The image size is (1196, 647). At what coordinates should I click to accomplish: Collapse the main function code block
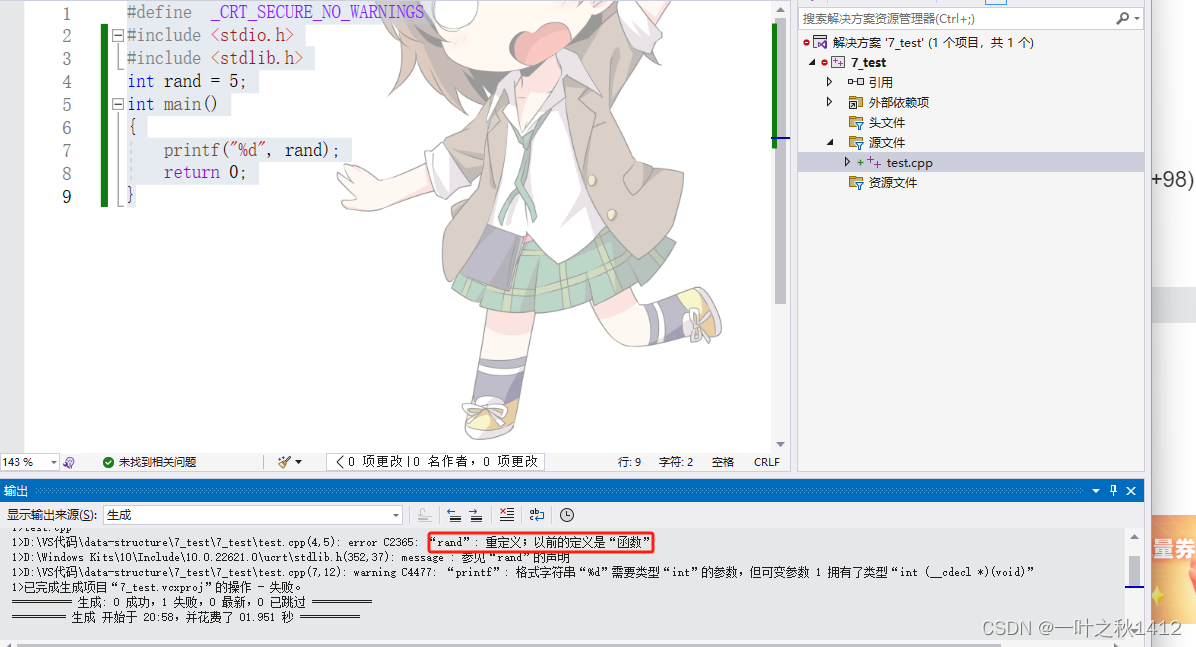tap(117, 103)
